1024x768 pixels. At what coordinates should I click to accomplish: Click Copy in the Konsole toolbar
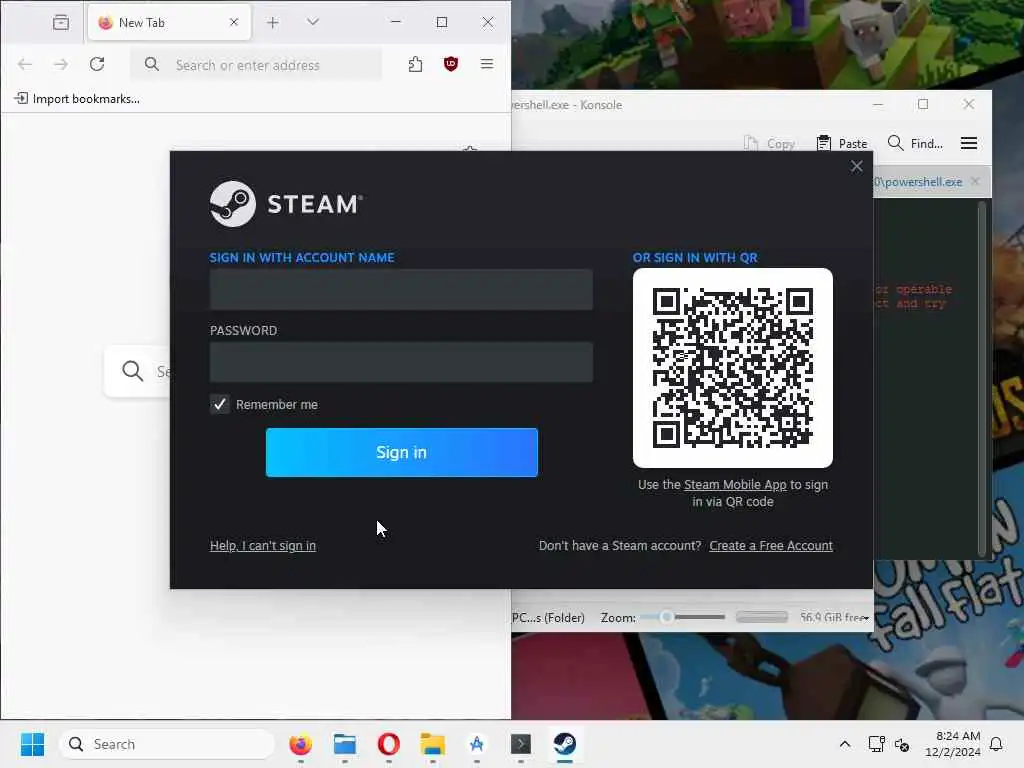(769, 143)
